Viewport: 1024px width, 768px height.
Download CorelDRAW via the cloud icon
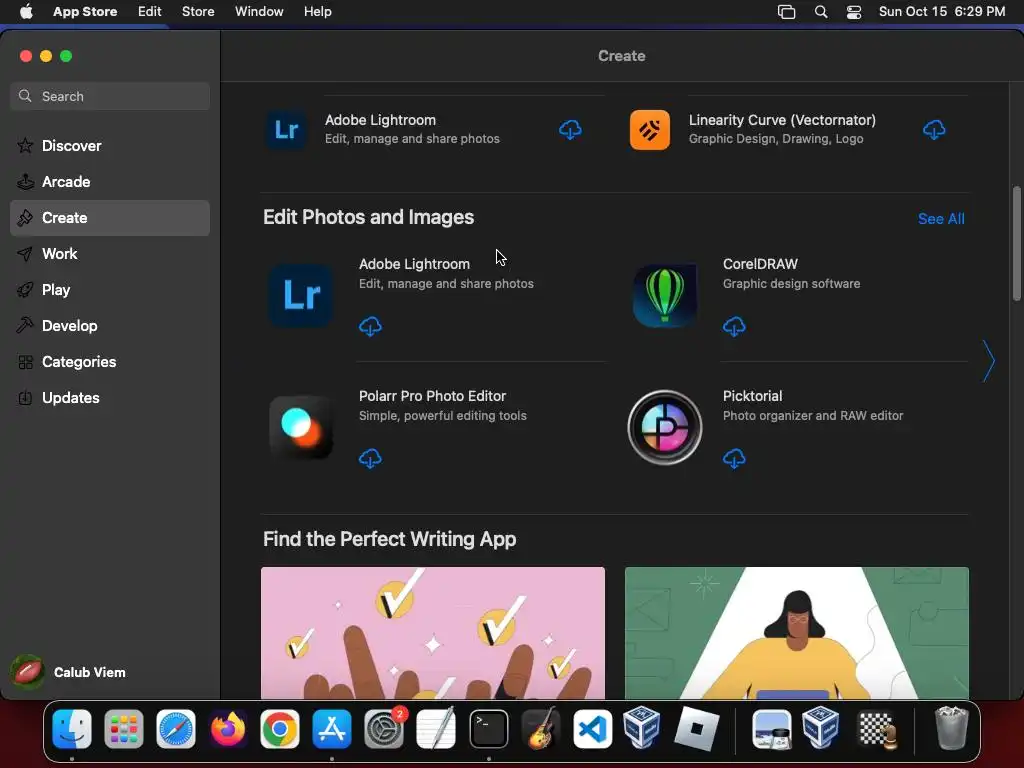point(734,327)
